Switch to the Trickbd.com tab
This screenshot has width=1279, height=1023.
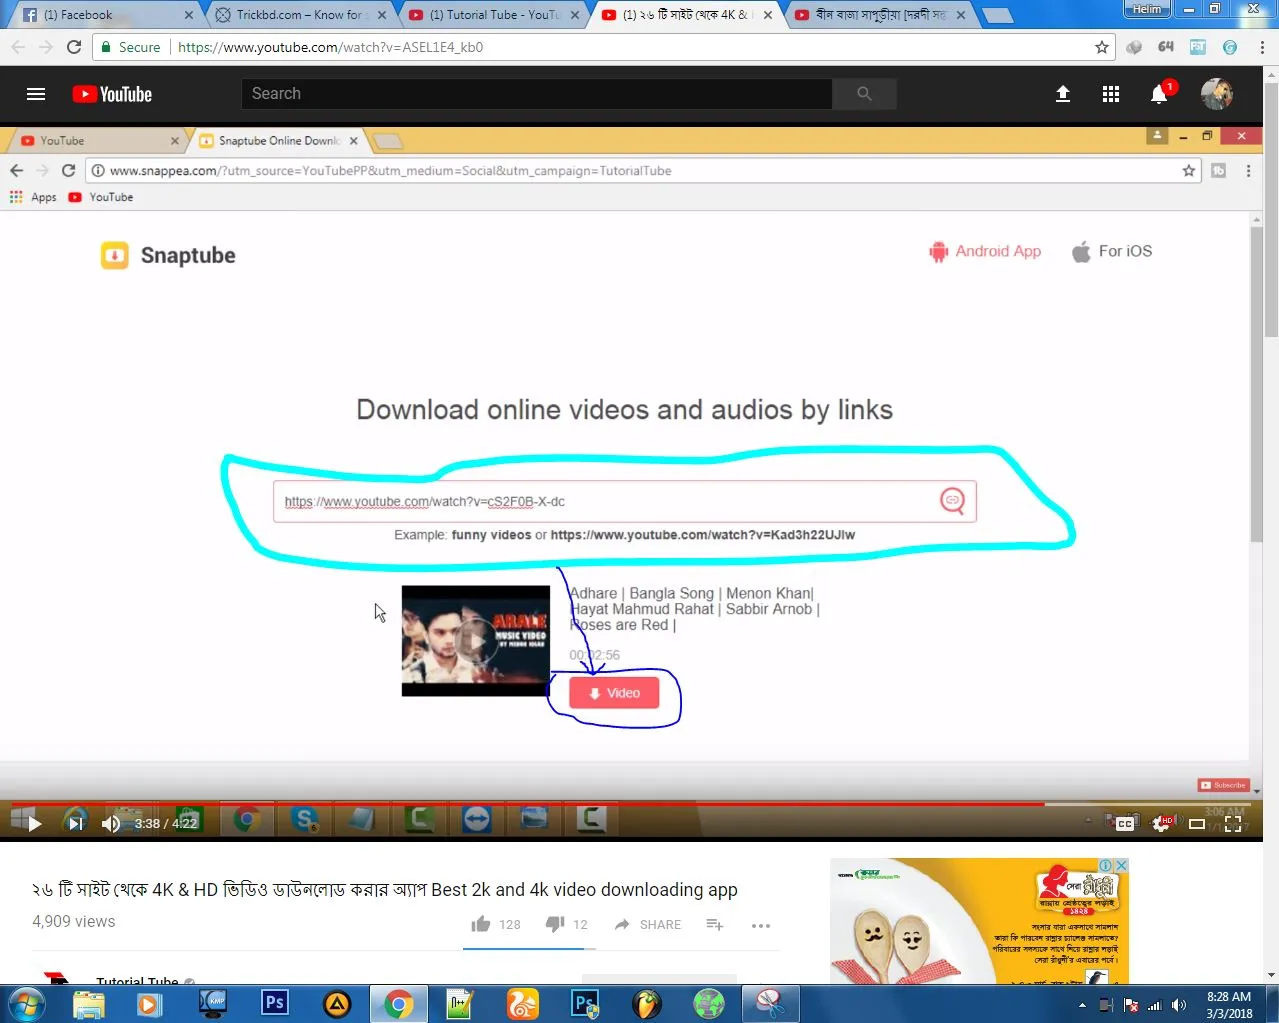tap(300, 15)
